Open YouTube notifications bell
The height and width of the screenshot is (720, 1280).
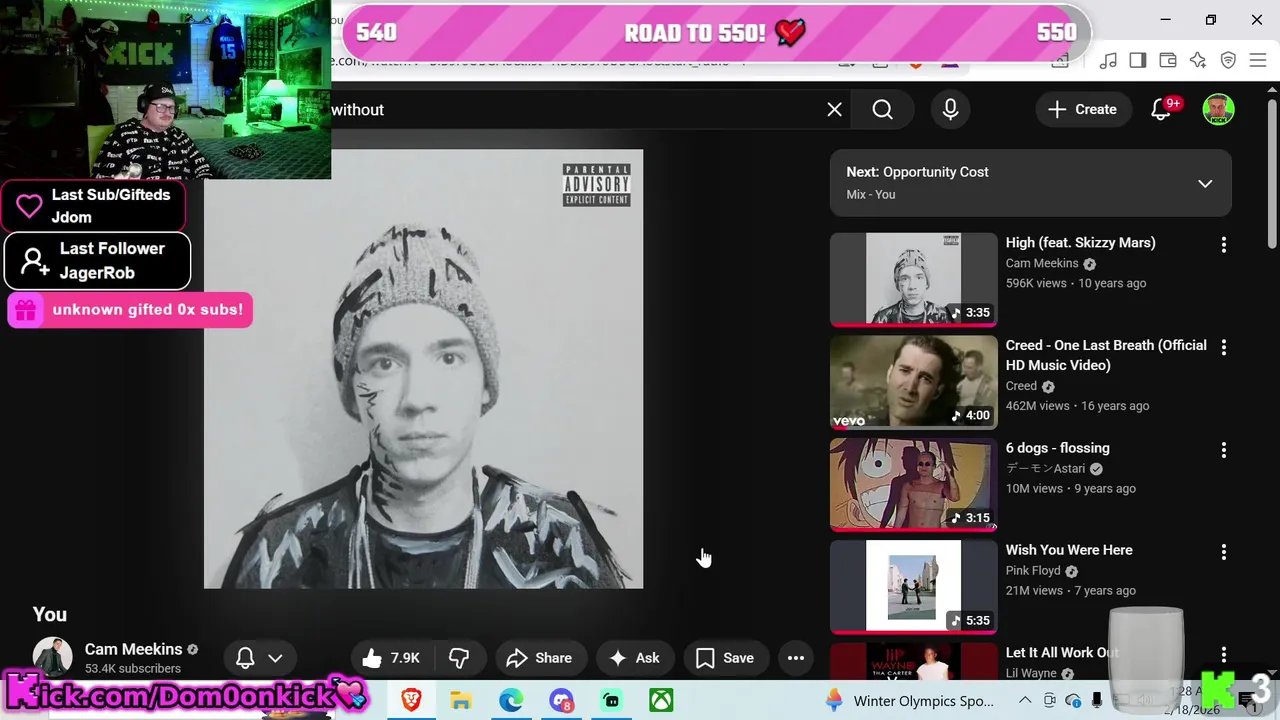[x=1161, y=110]
